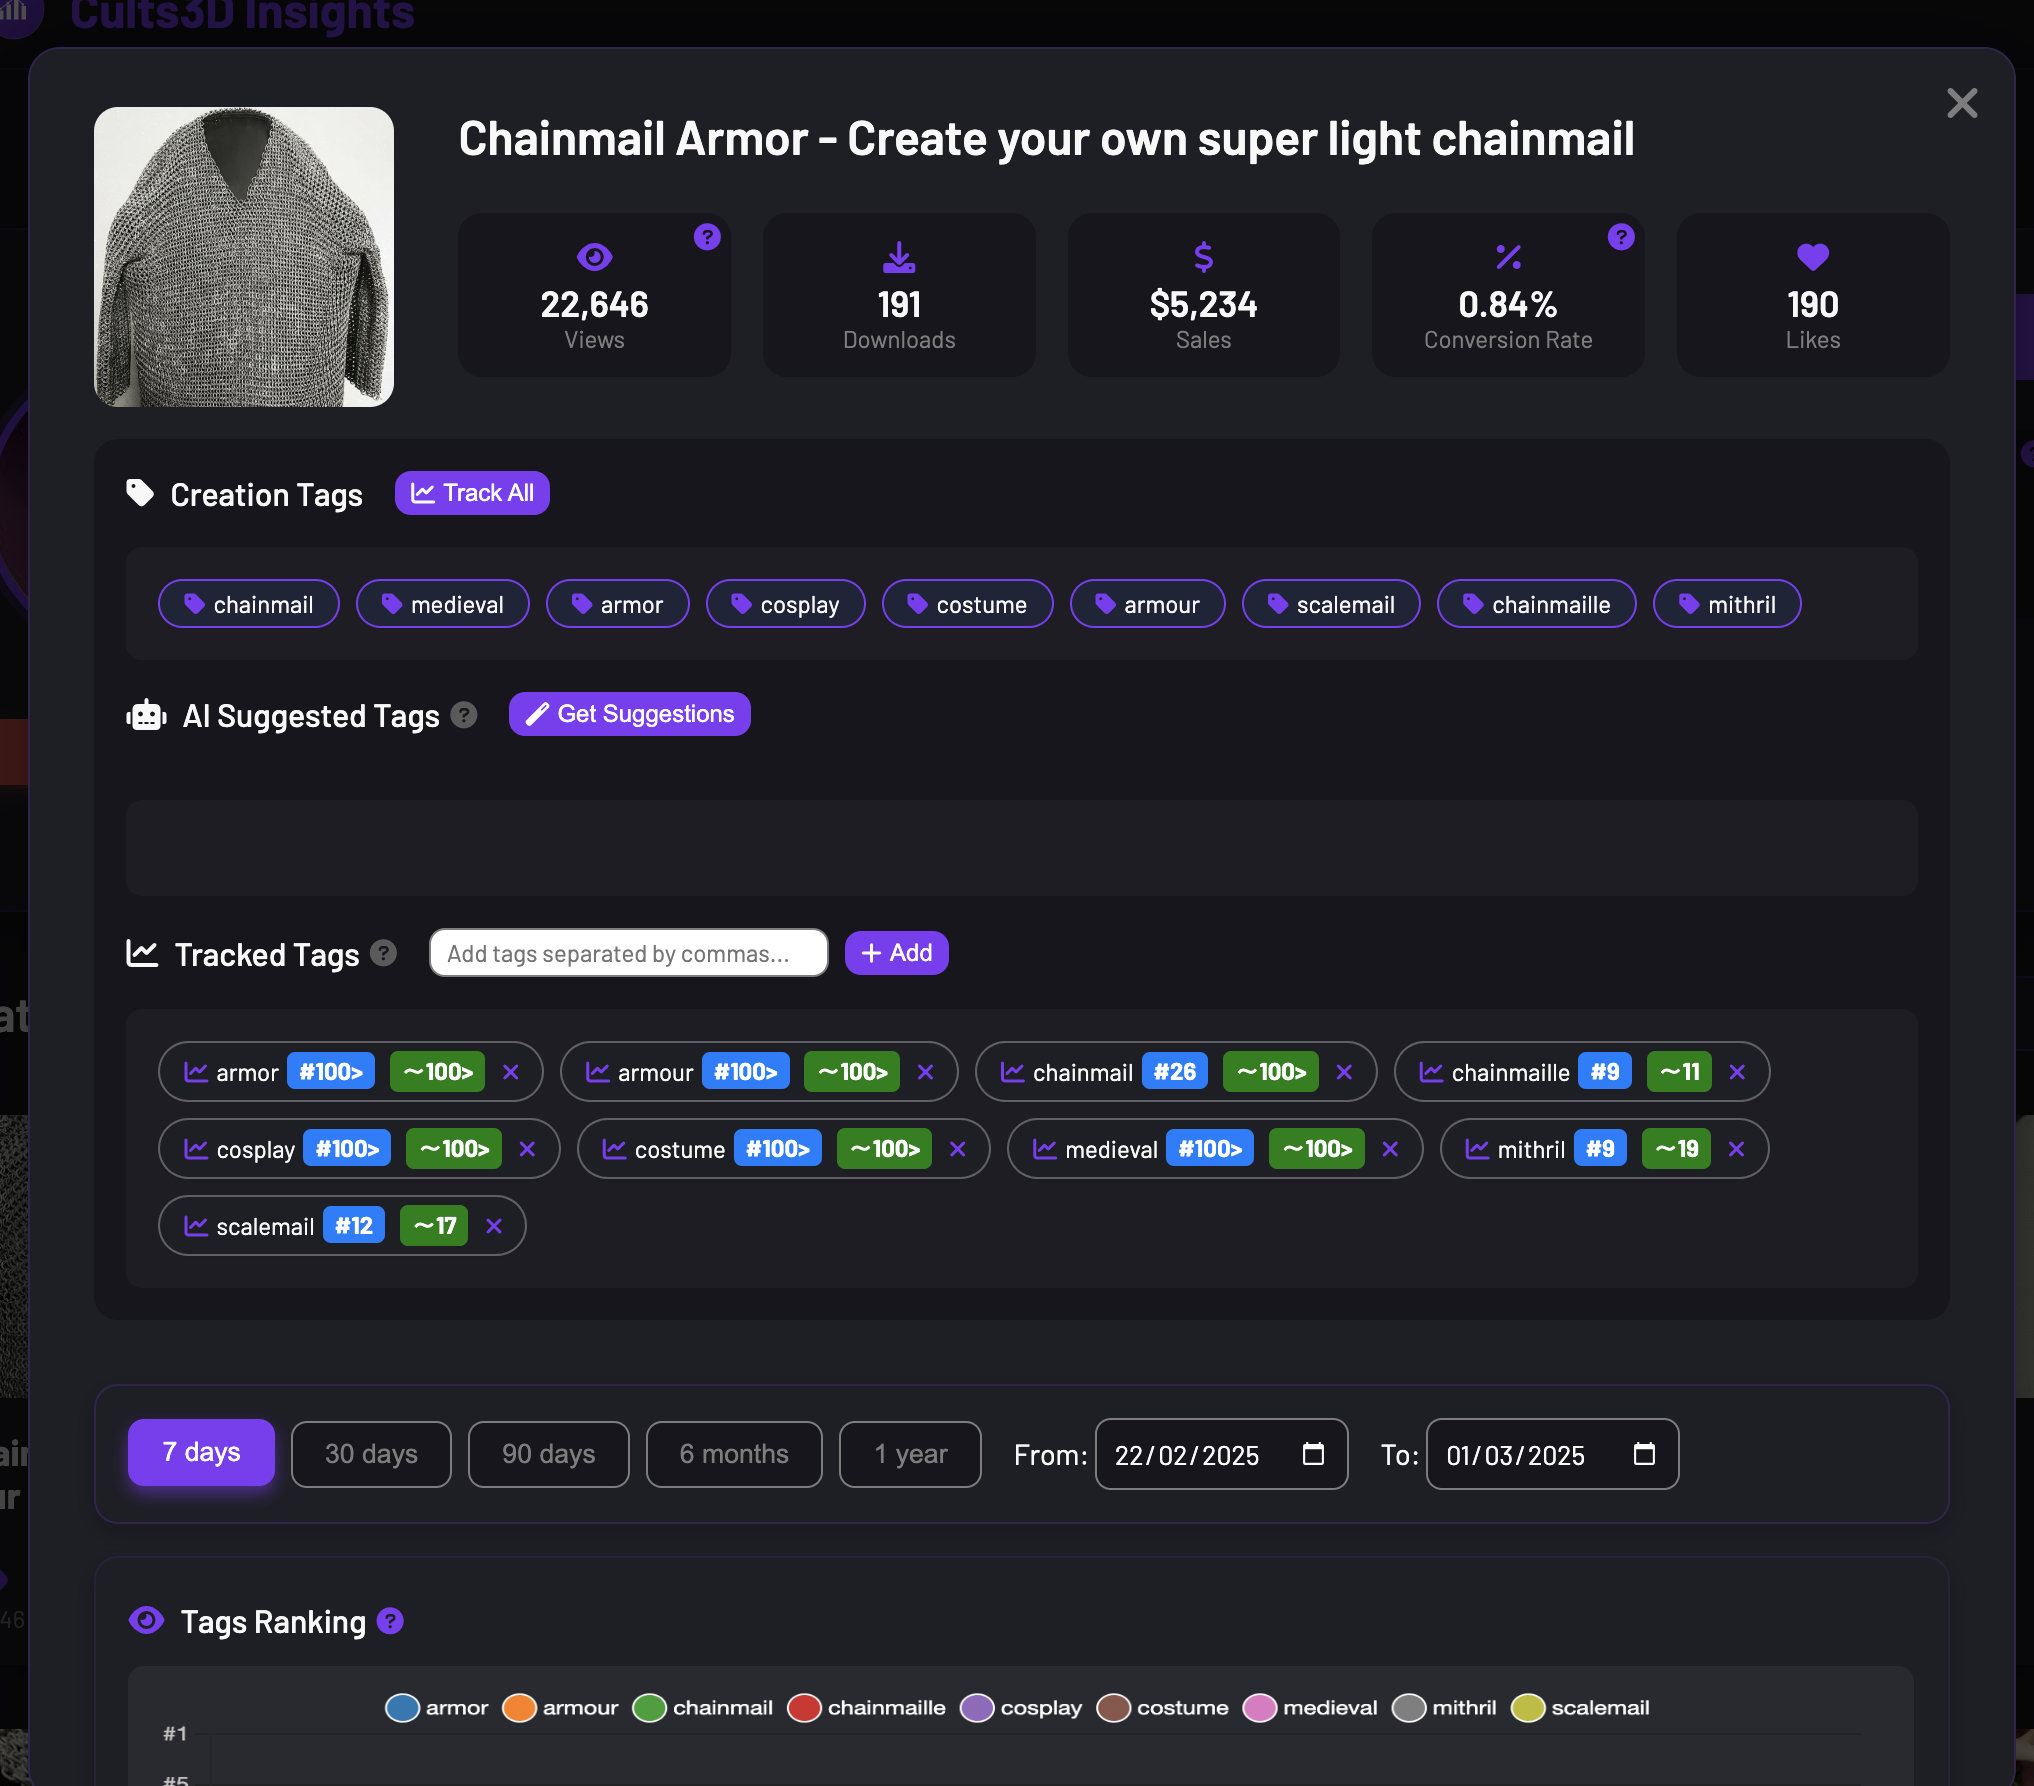
Task: Click the Add tracked tags button
Action: point(897,953)
